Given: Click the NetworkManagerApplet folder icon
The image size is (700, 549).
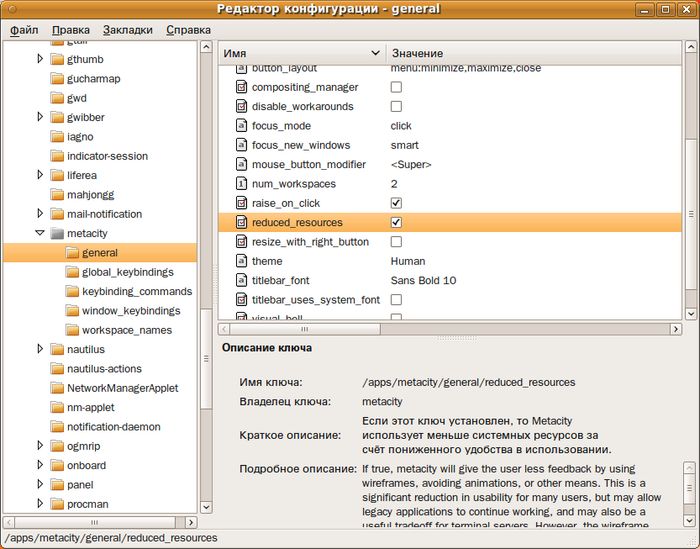Looking at the screenshot, I should pyautogui.click(x=57, y=388).
